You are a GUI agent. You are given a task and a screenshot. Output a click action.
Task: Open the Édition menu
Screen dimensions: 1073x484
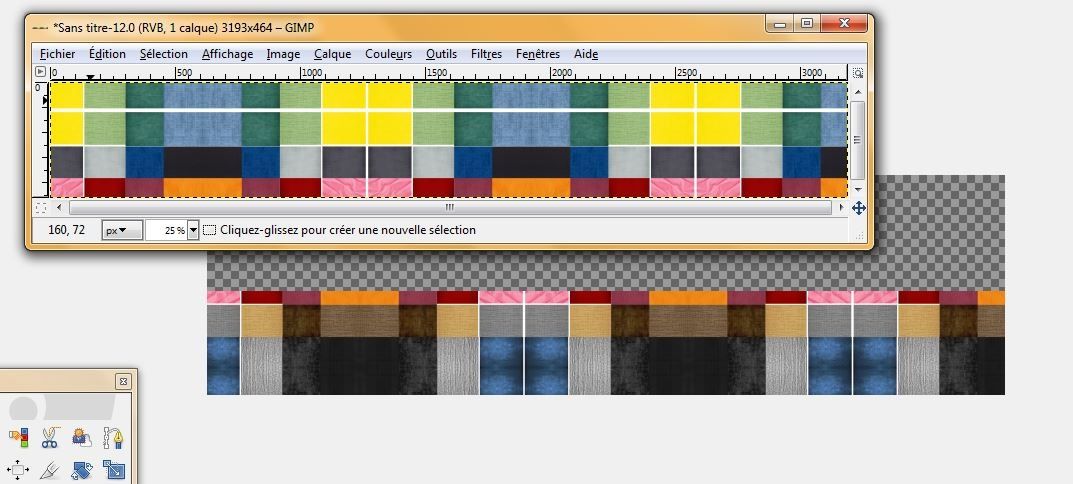[x=107, y=54]
